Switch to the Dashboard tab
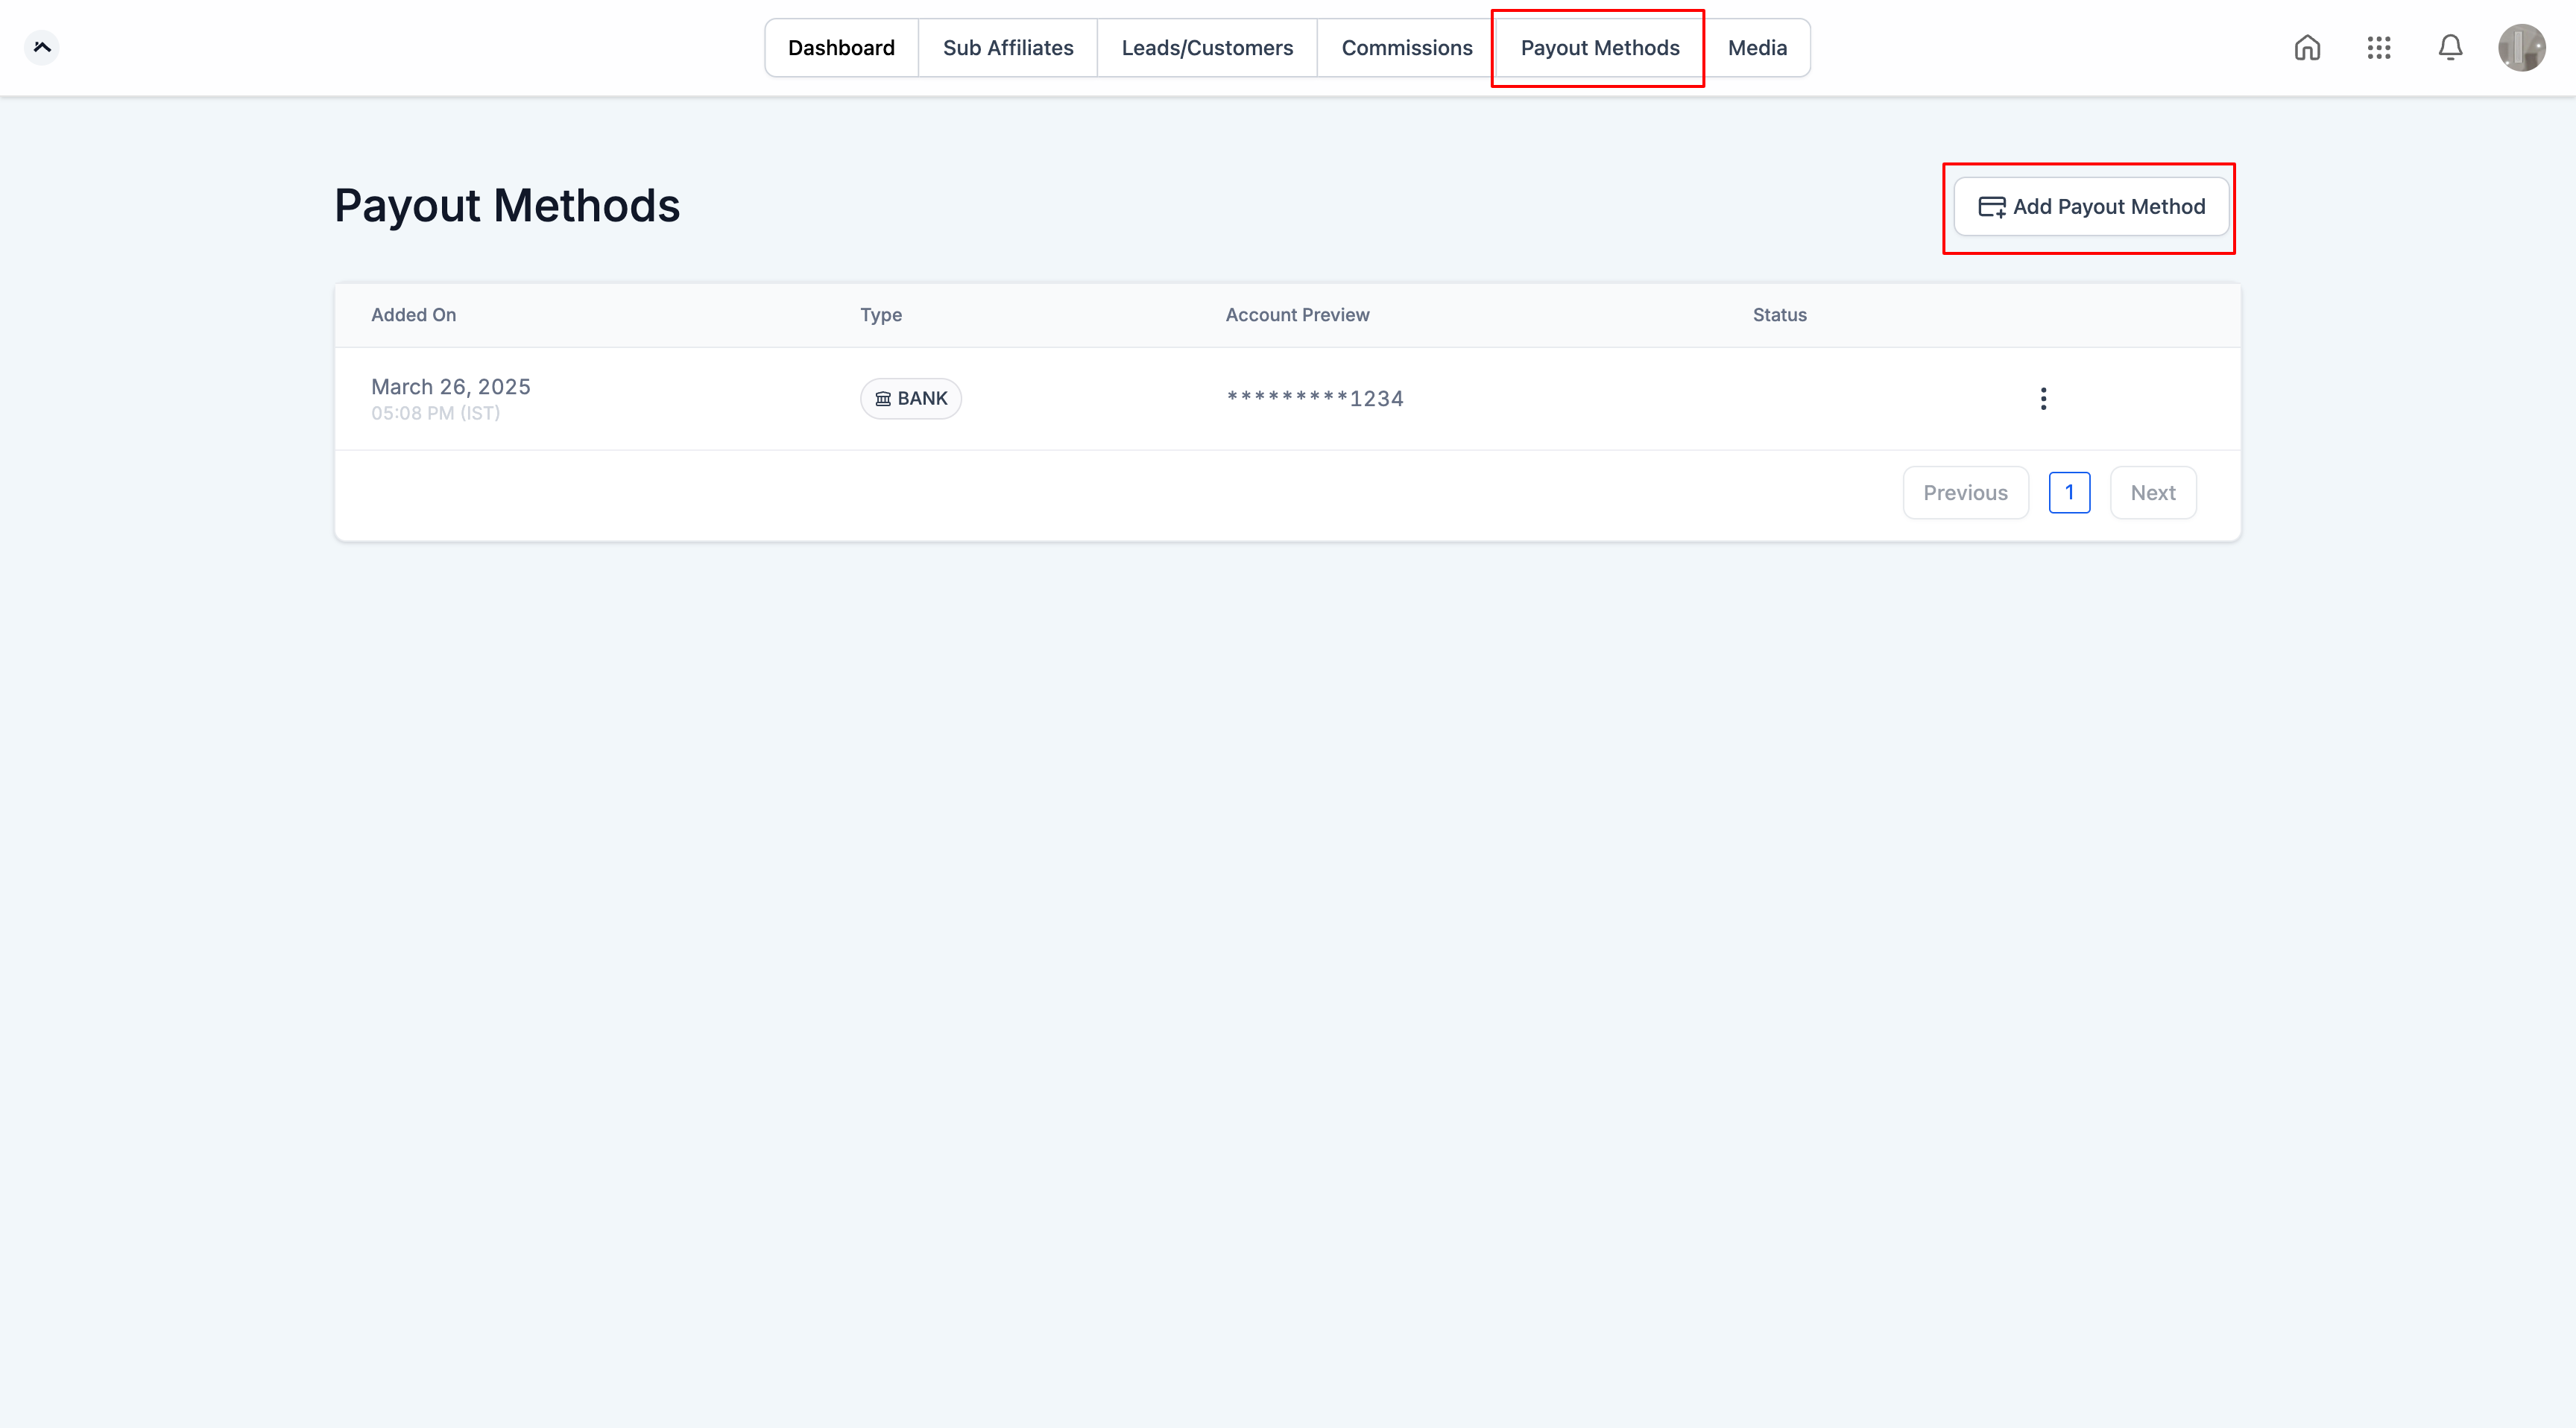Image resolution: width=2576 pixels, height=1428 pixels. tap(841, 48)
